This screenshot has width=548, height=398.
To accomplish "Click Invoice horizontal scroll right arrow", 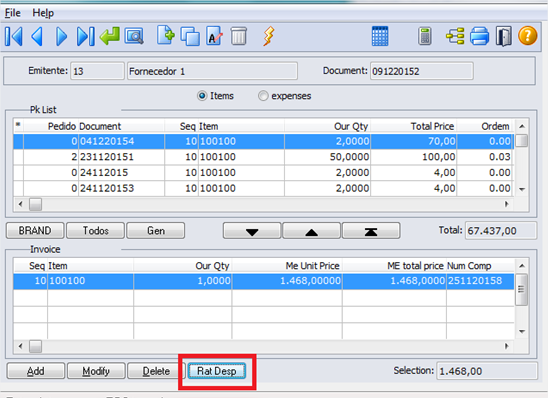I will point(506,346).
